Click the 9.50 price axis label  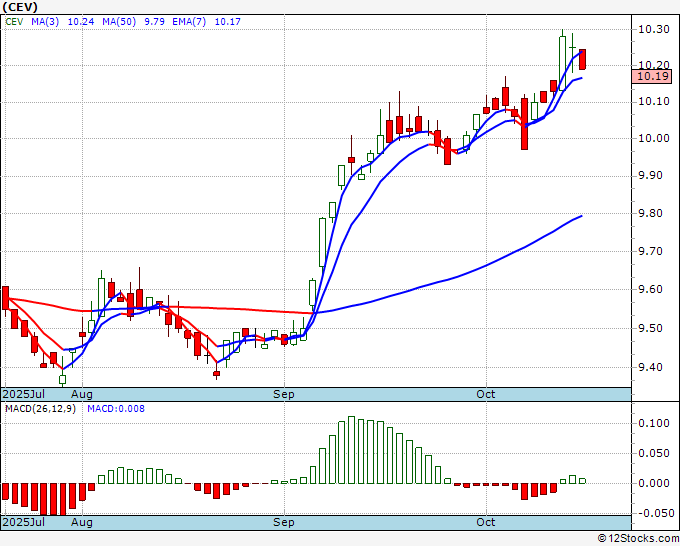tap(653, 328)
